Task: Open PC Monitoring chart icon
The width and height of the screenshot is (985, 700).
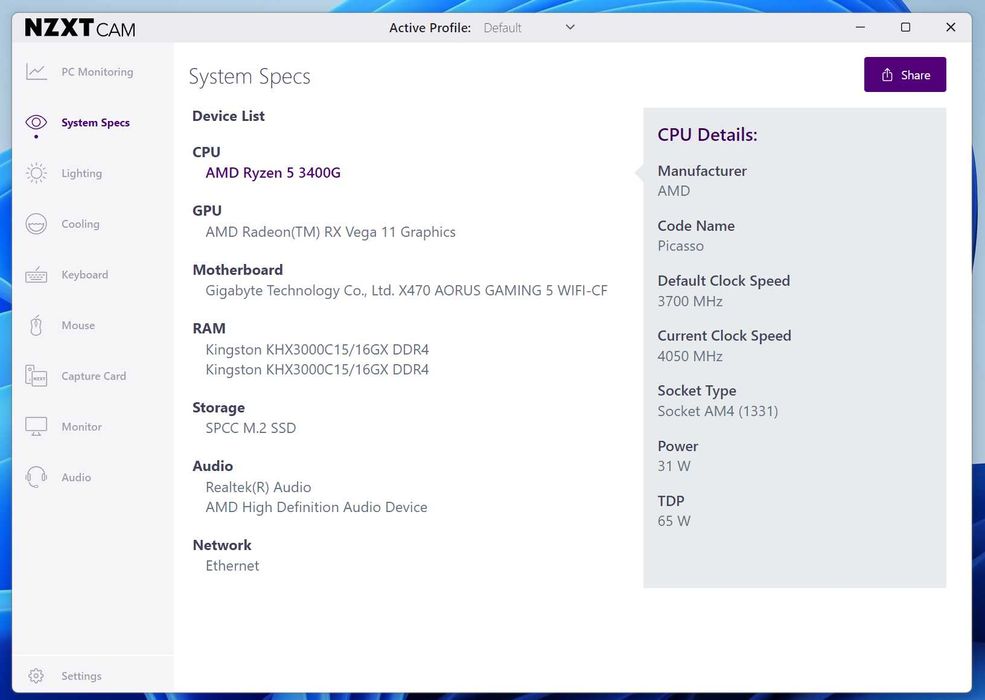Action: [36, 72]
